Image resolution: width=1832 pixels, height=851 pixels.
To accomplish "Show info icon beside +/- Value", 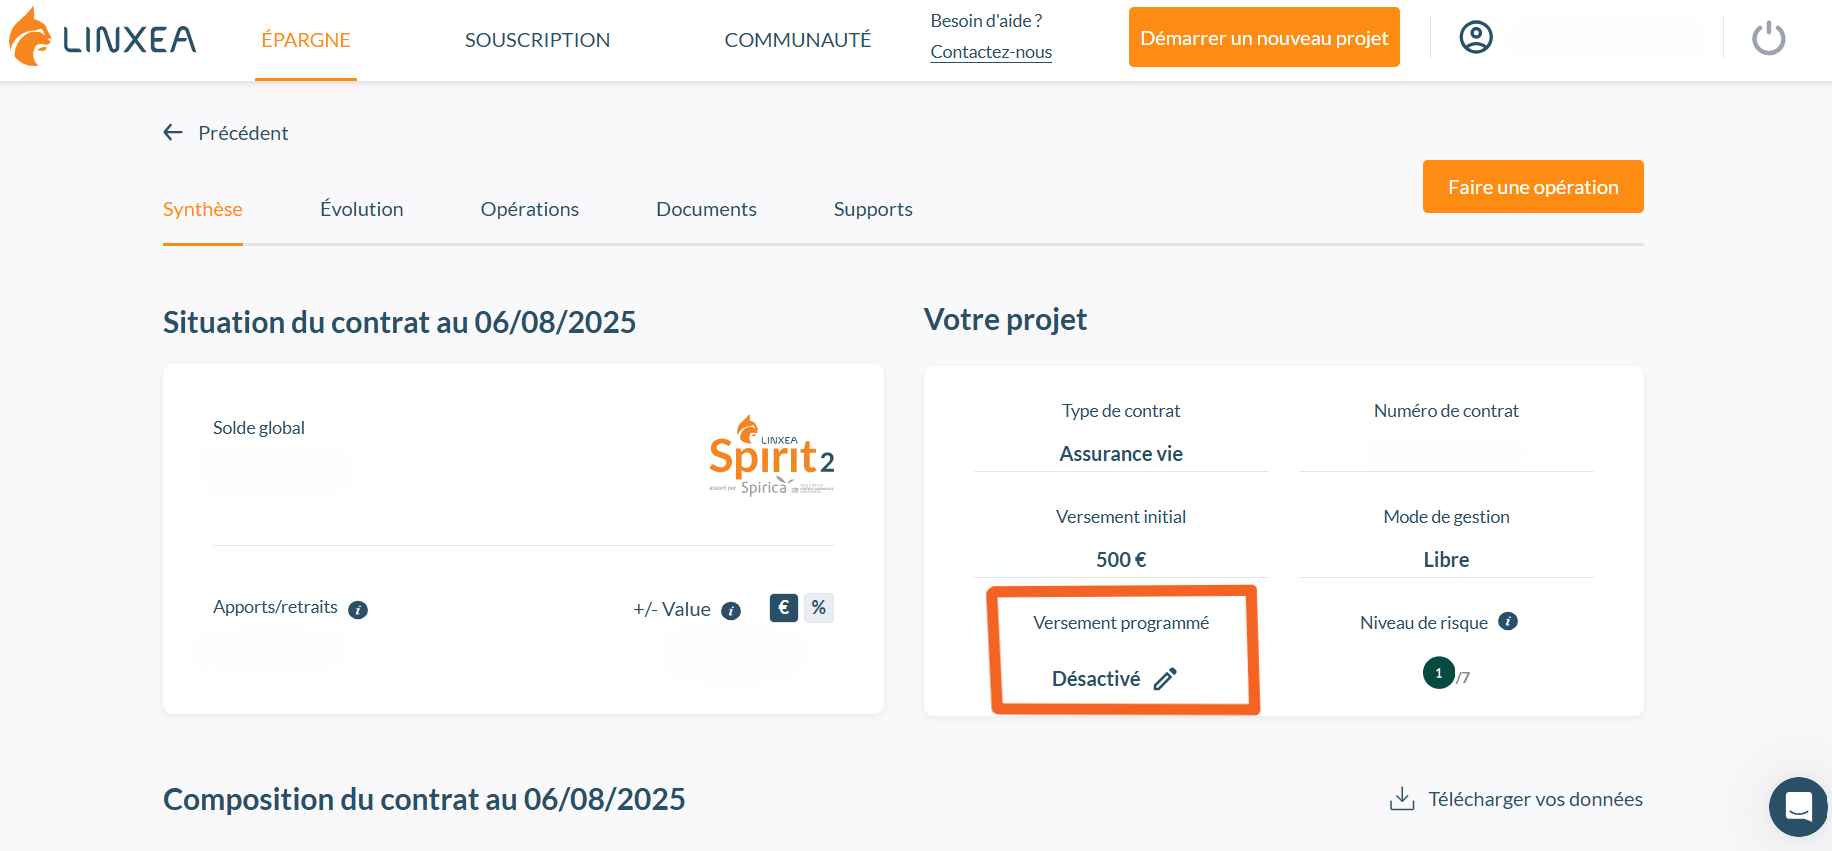I will pyautogui.click(x=731, y=611).
